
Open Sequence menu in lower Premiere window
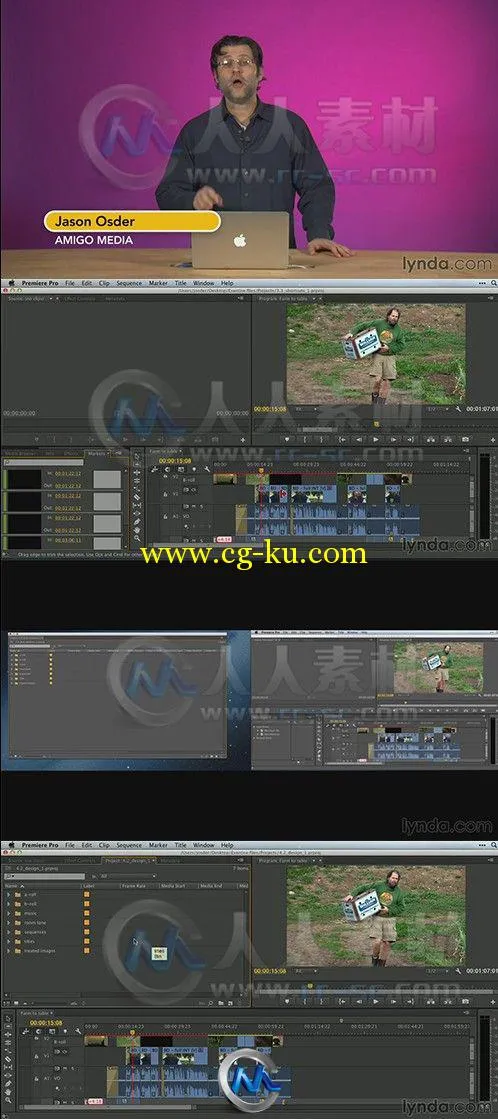click(x=129, y=845)
